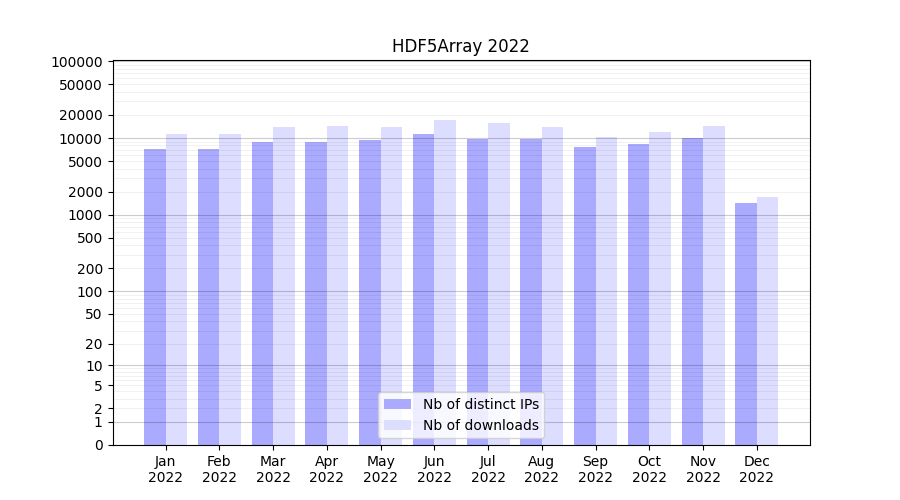Select the 'Nb of downloads' legend label
The image size is (900, 500).
coord(480,425)
